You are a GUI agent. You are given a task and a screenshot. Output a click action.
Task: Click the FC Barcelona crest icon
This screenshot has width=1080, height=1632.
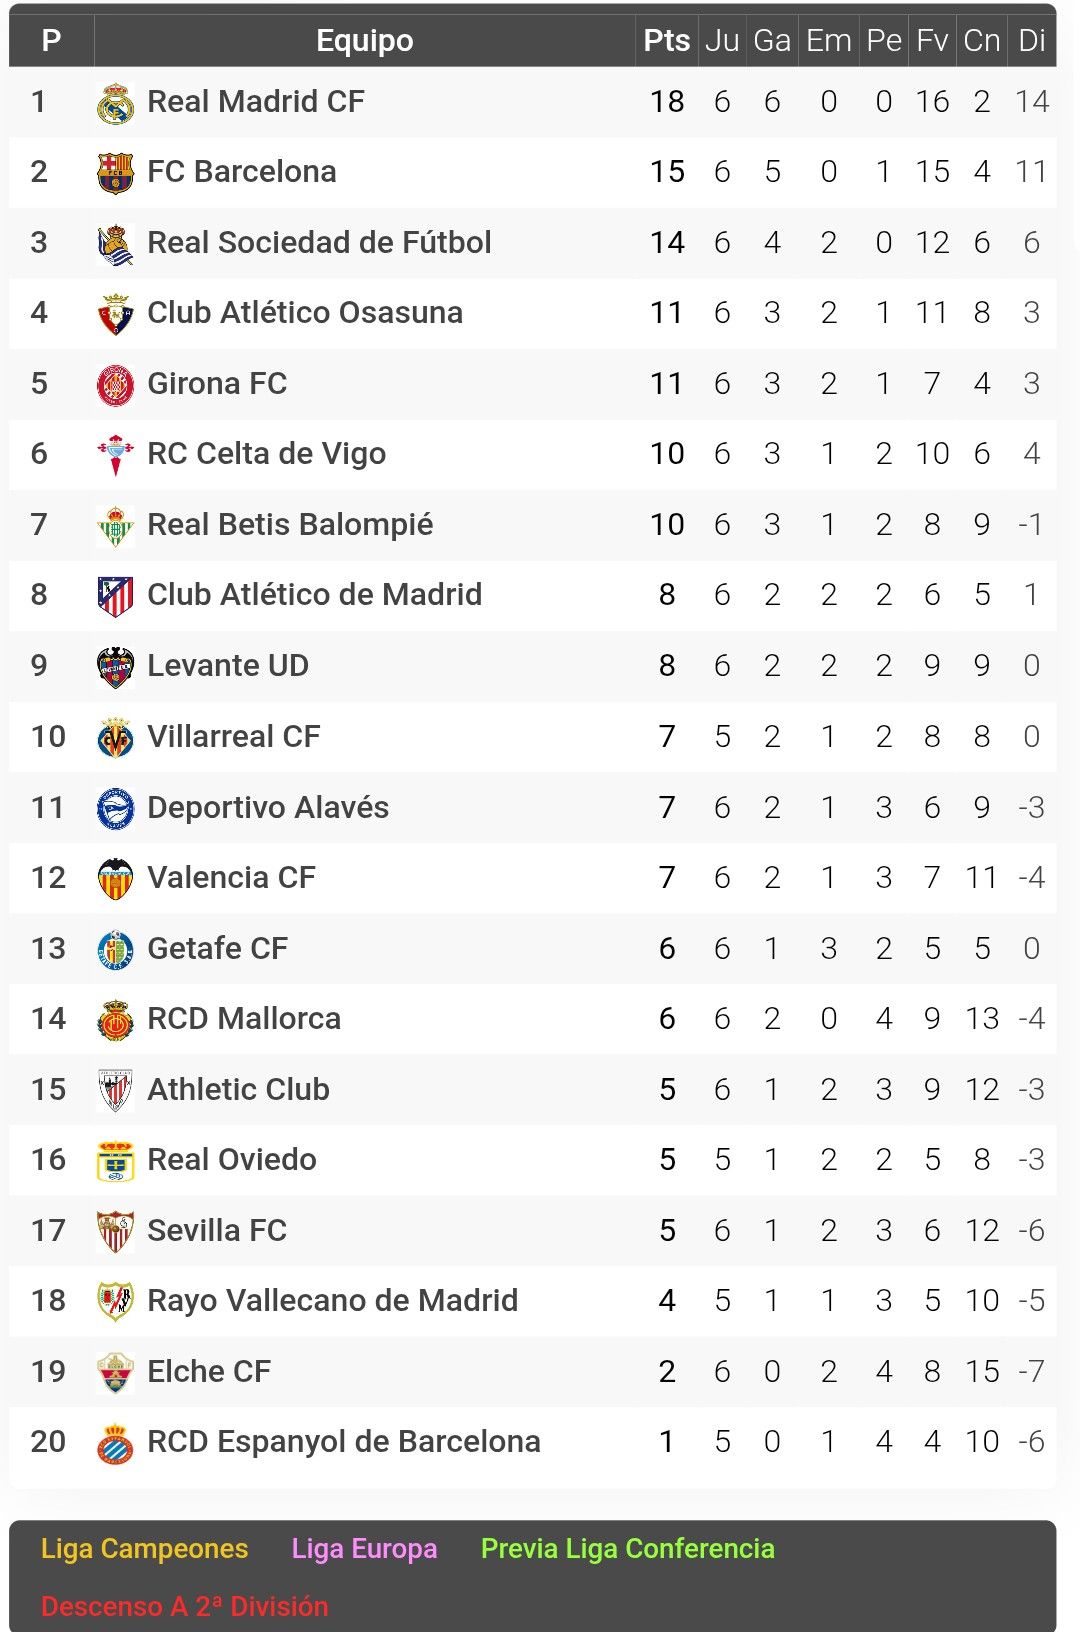(x=115, y=173)
